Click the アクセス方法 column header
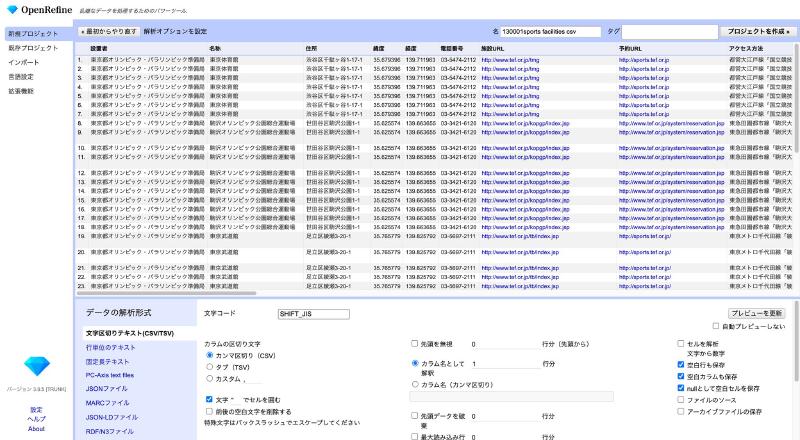The width and height of the screenshot is (800, 440). click(x=746, y=48)
